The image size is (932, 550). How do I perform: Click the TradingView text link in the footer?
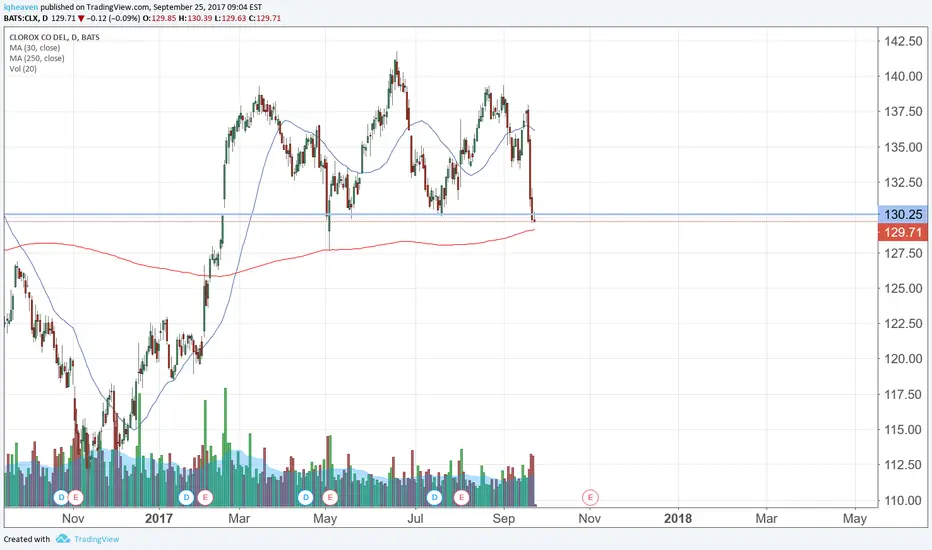[x=96, y=539]
